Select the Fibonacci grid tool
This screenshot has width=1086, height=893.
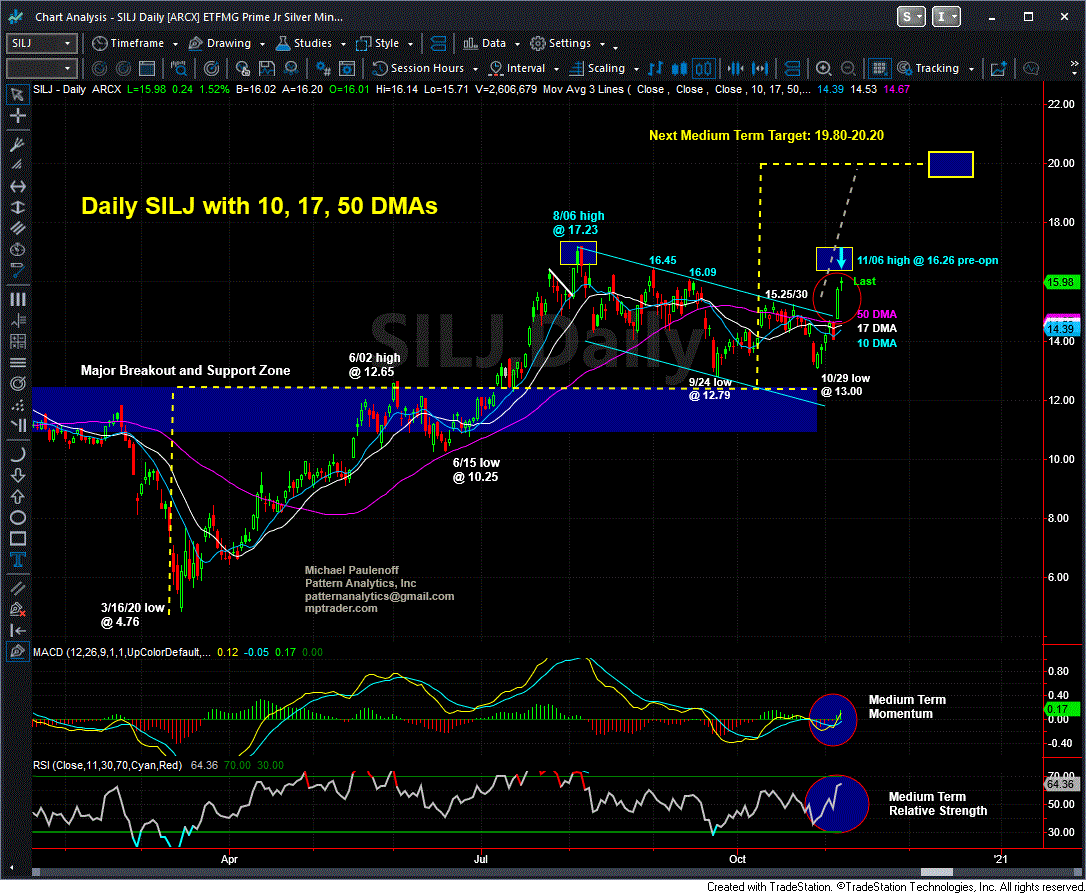[x=17, y=341]
